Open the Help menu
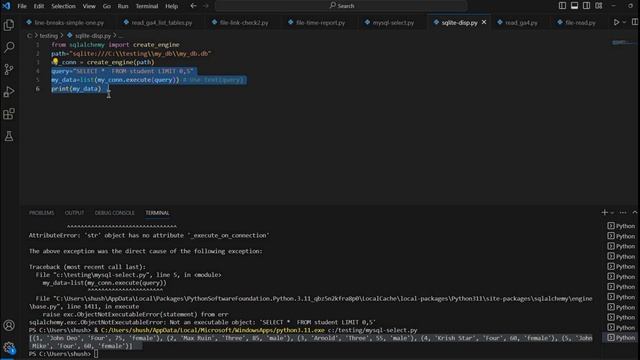This screenshot has width=640, height=360. [x=171, y=6]
